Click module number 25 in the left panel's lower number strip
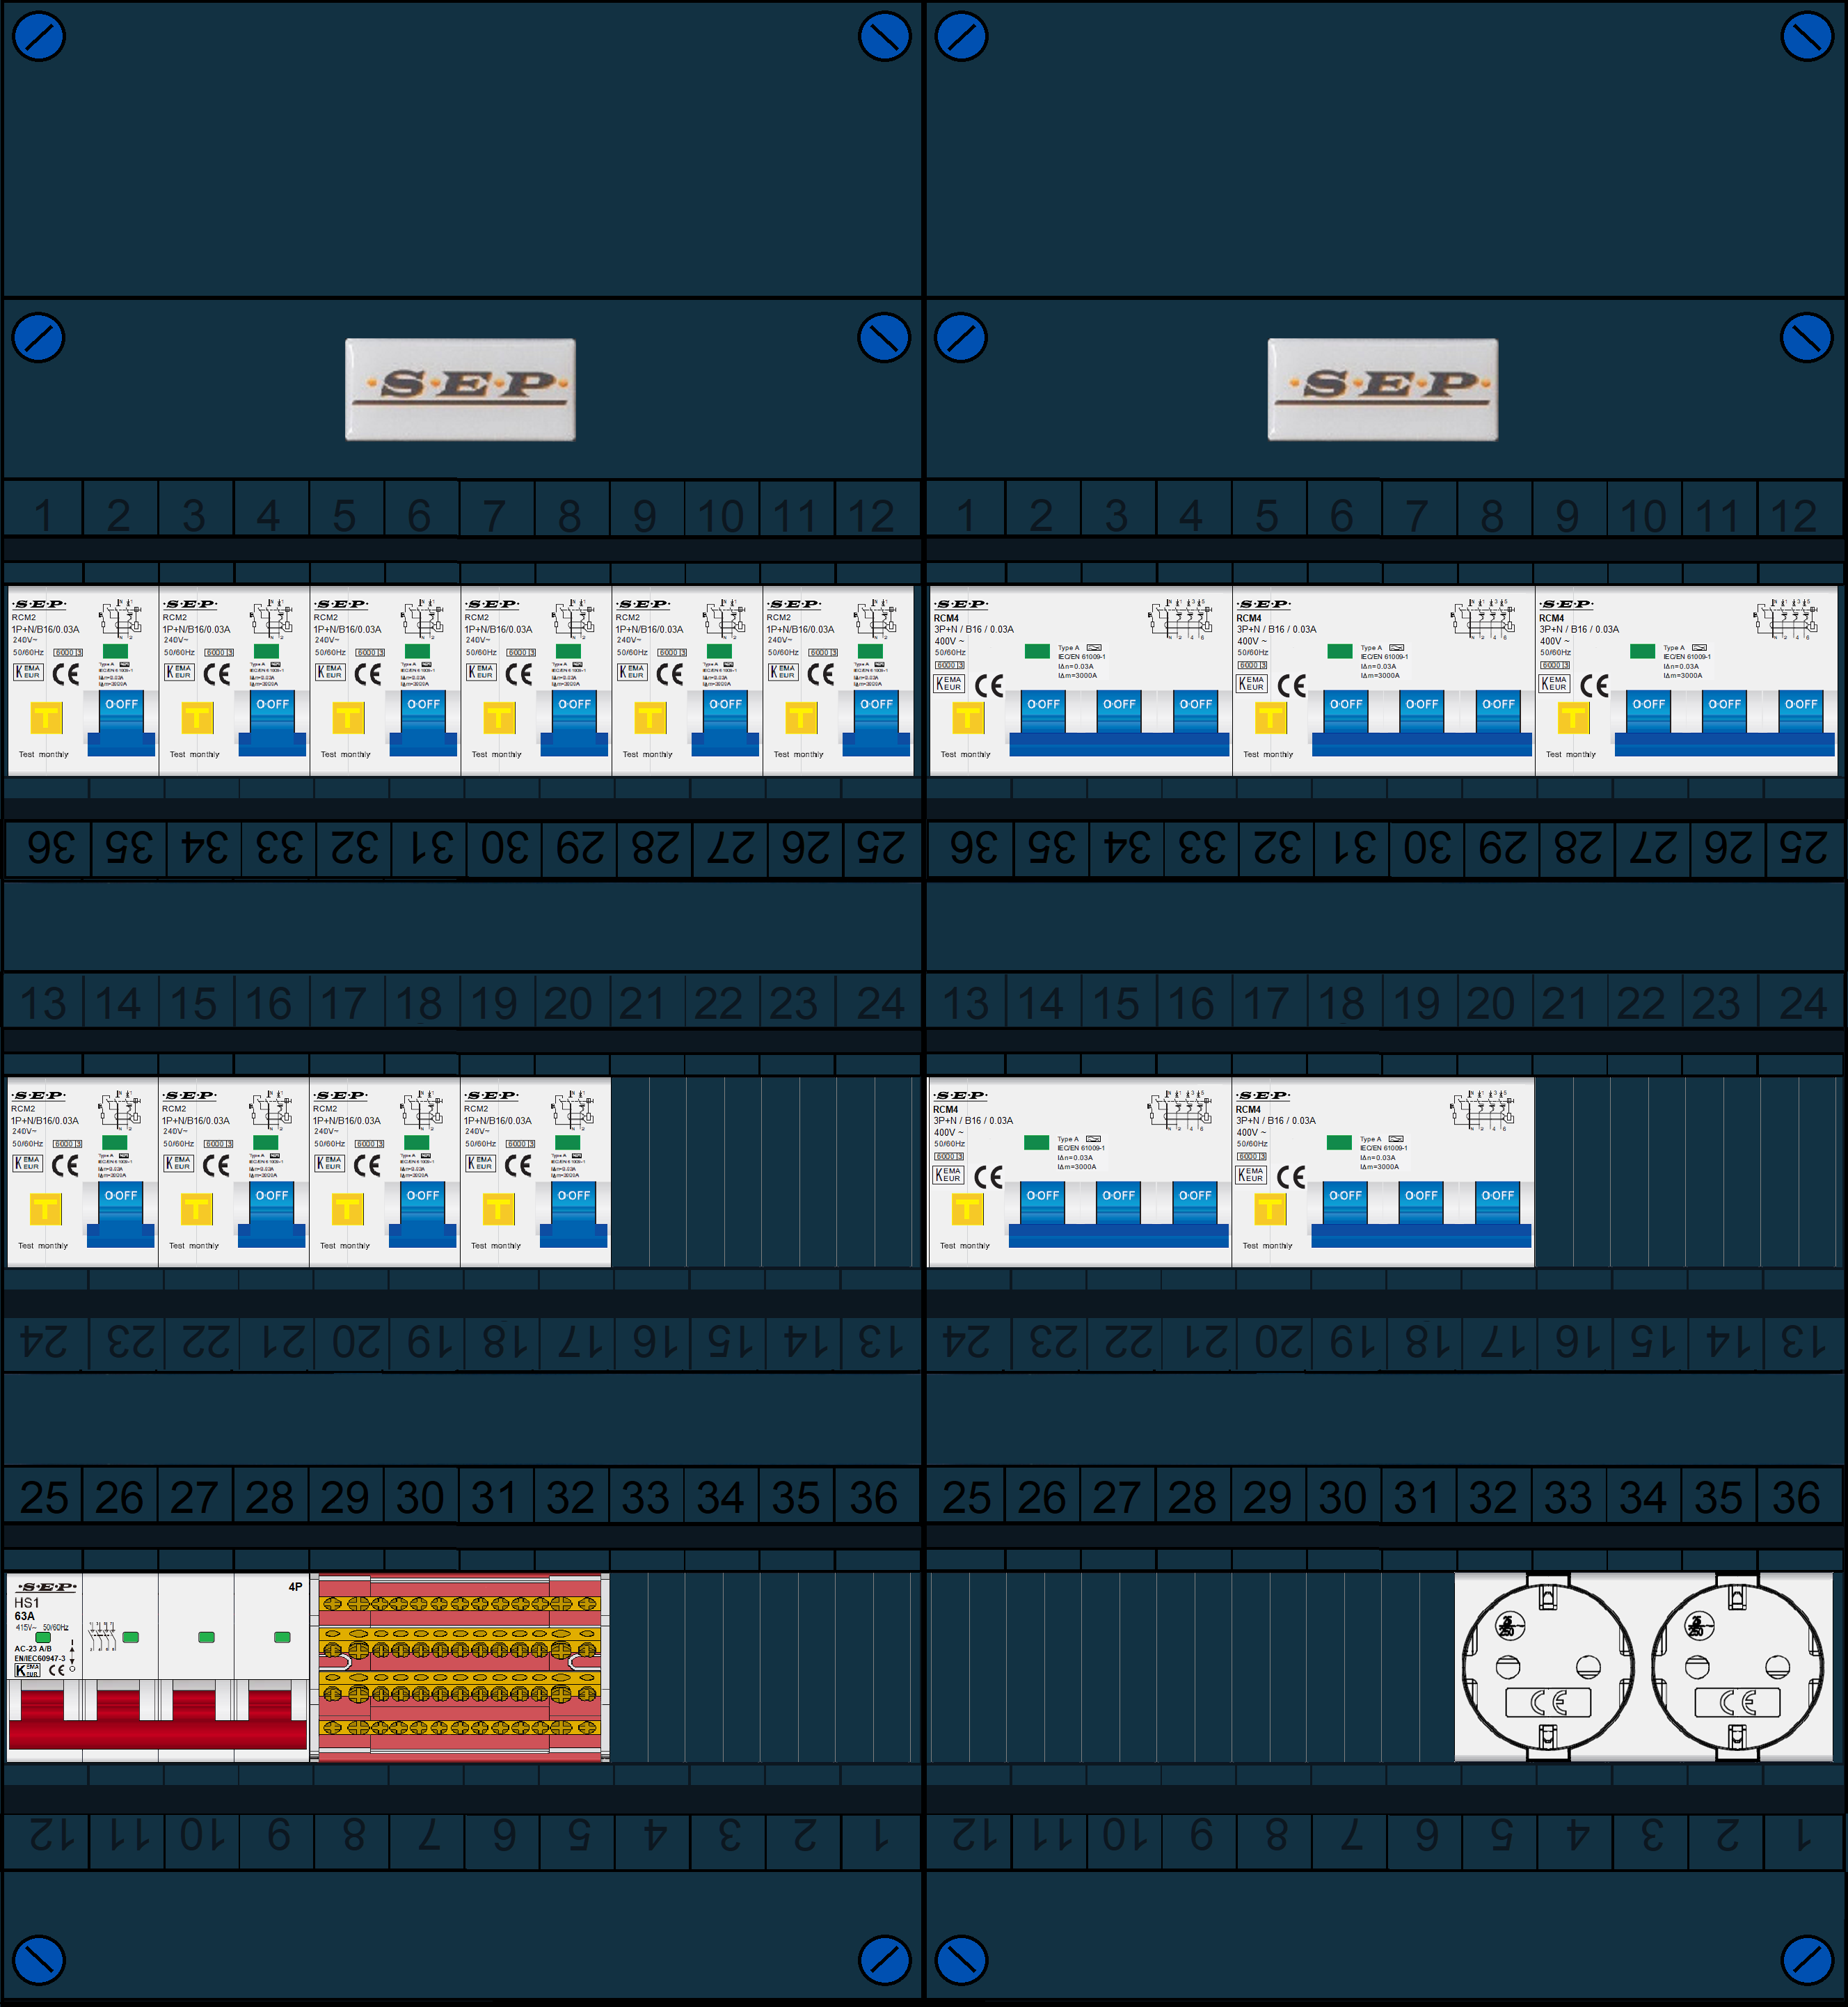 pos(44,1497)
